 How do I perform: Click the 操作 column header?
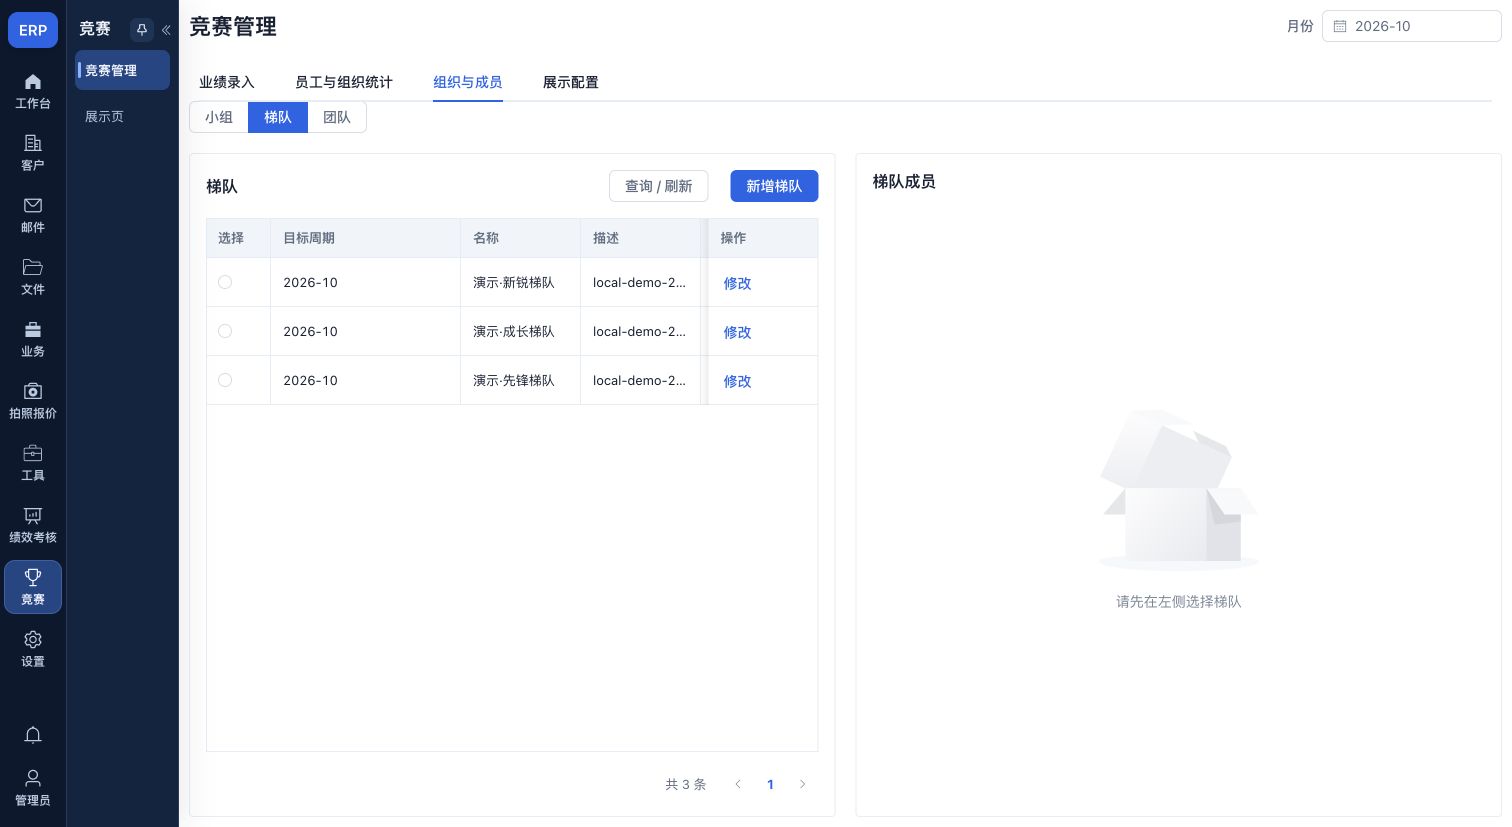coord(762,238)
